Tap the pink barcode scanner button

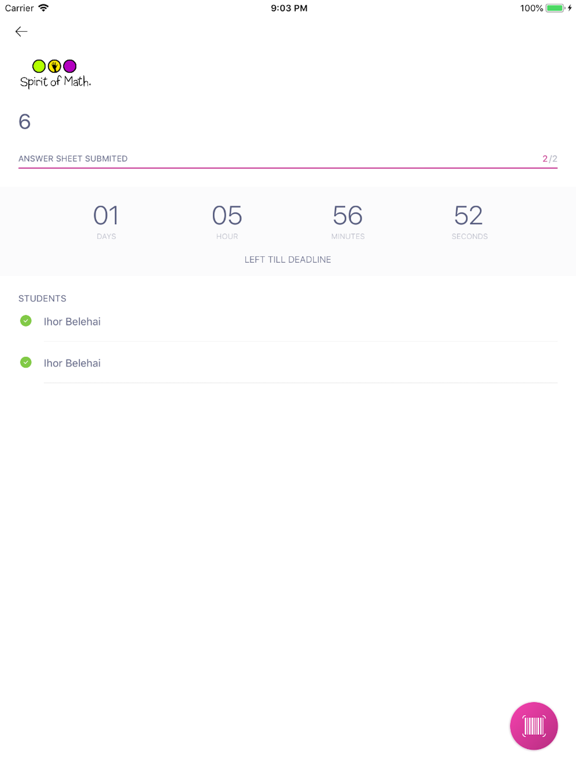coord(533,725)
